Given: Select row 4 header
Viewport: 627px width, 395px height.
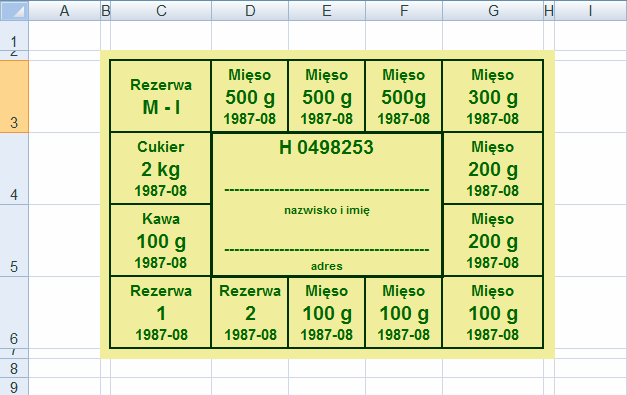Looking at the screenshot, I should 14,168.
